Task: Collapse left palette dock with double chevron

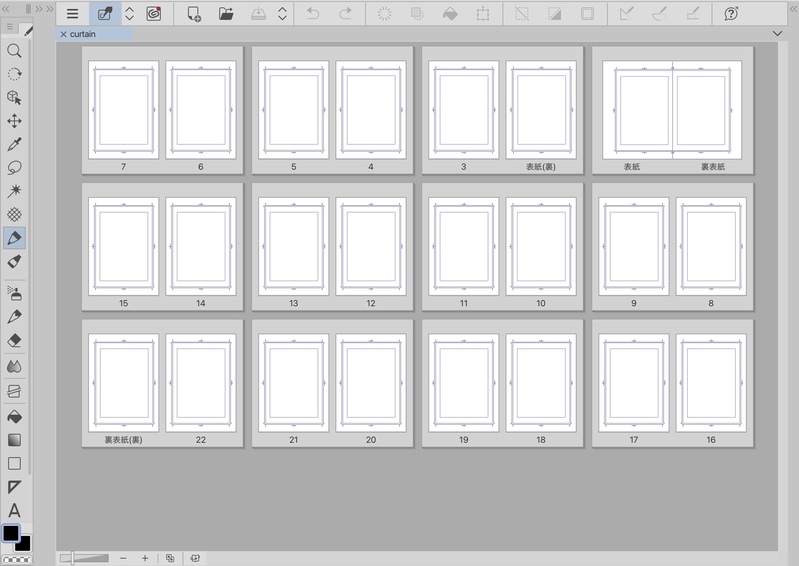Action: click(6, 9)
